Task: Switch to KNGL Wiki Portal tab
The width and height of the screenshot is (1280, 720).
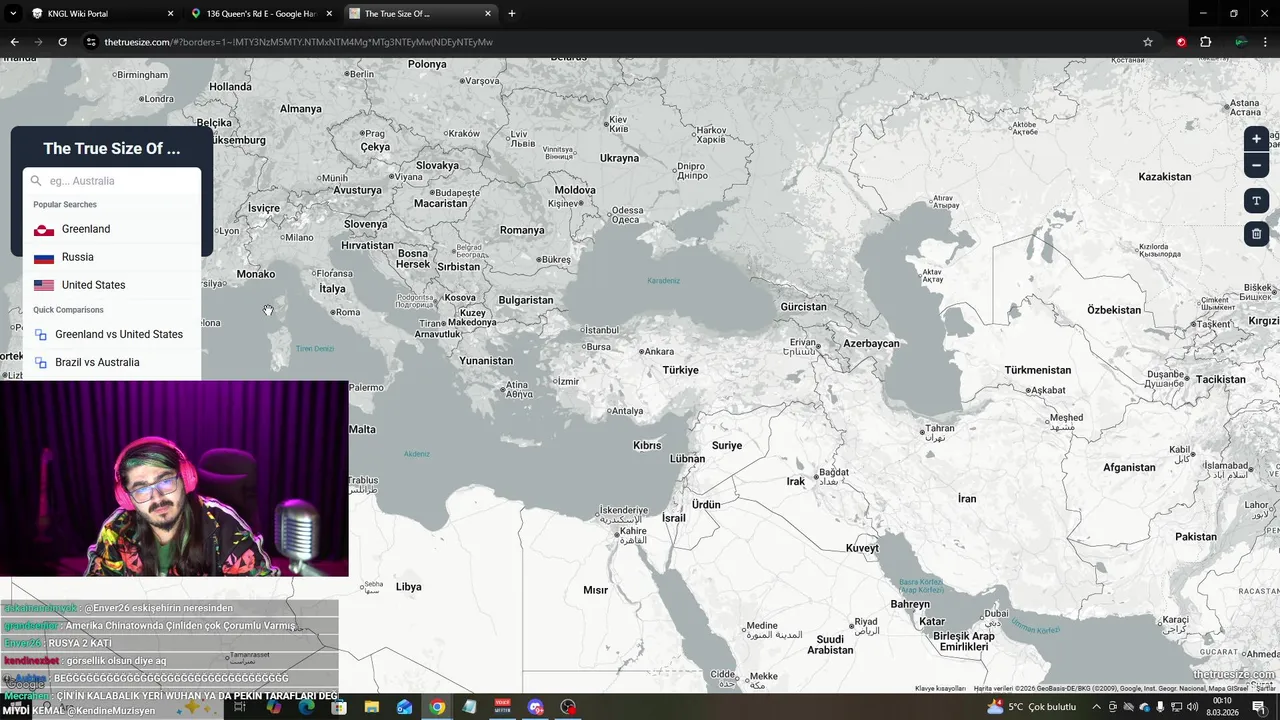Action: click(102, 14)
